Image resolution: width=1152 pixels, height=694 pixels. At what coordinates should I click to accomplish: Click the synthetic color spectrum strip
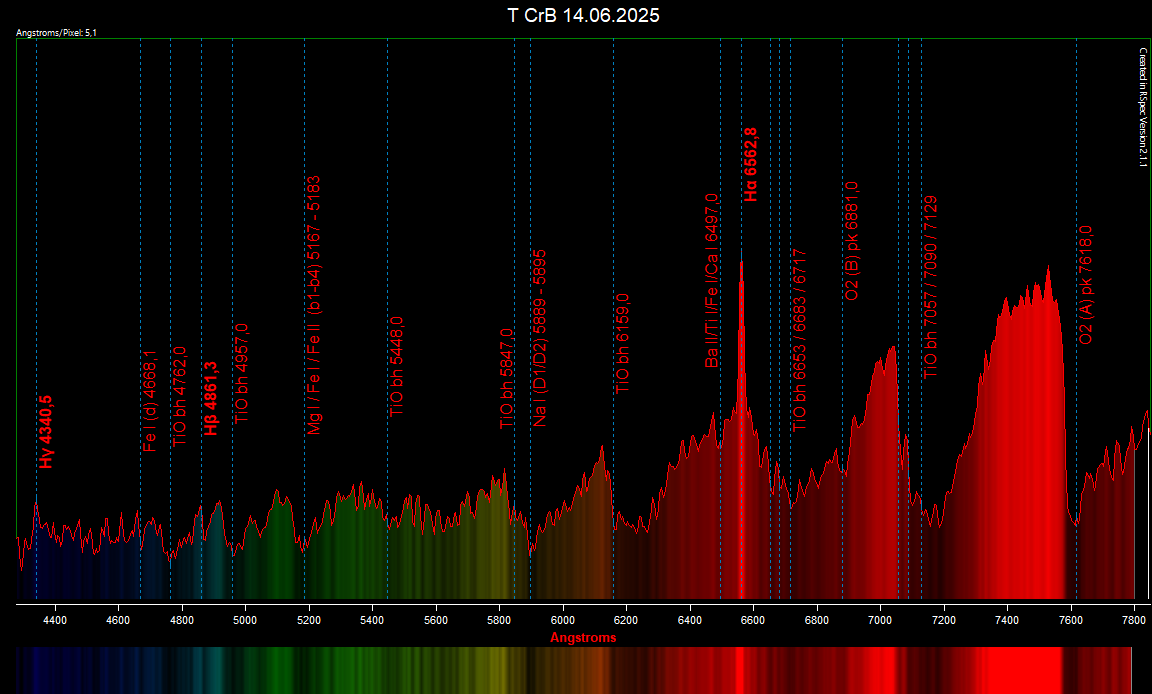click(x=574, y=670)
